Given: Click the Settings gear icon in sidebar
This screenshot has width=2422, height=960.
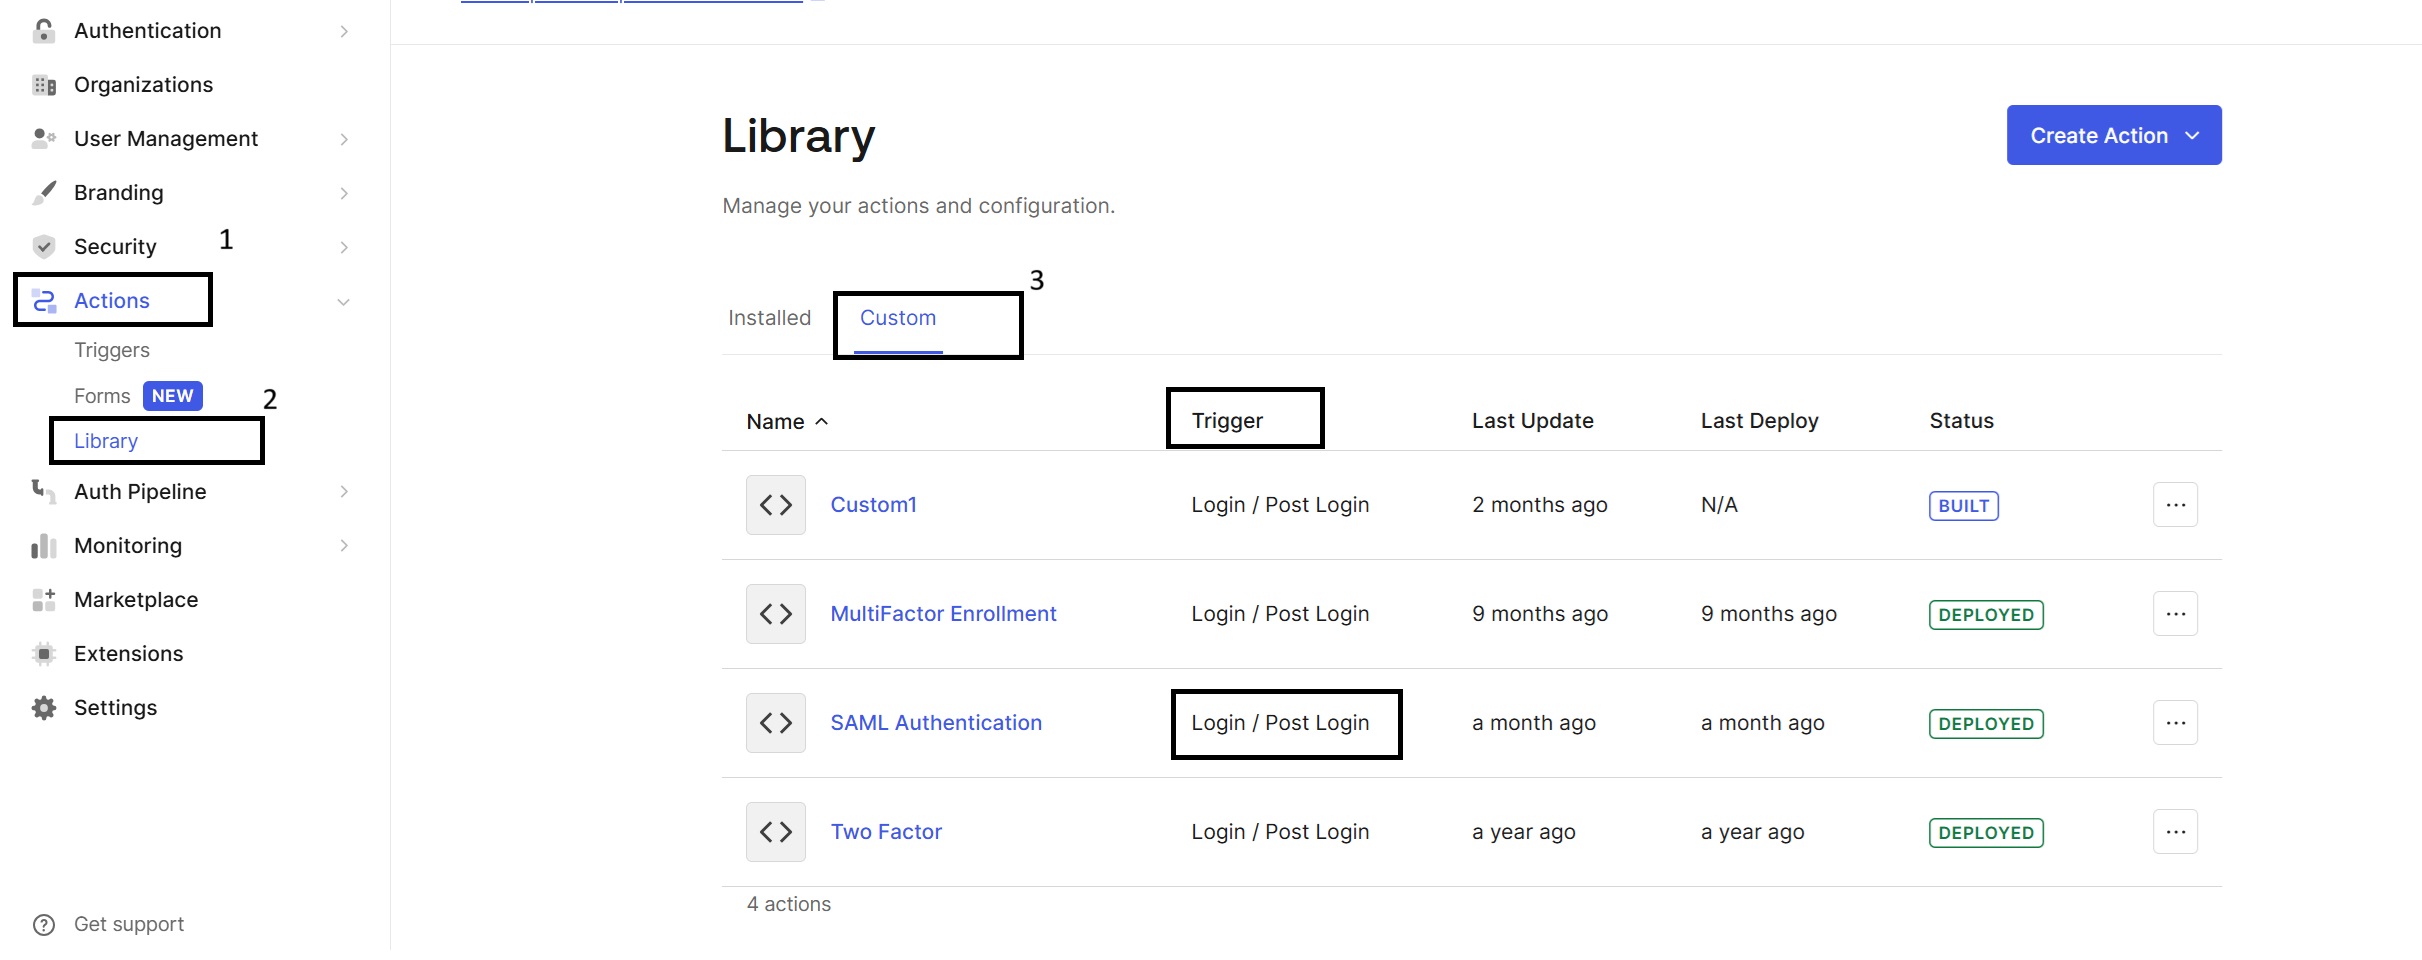Looking at the screenshot, I should [x=44, y=708].
